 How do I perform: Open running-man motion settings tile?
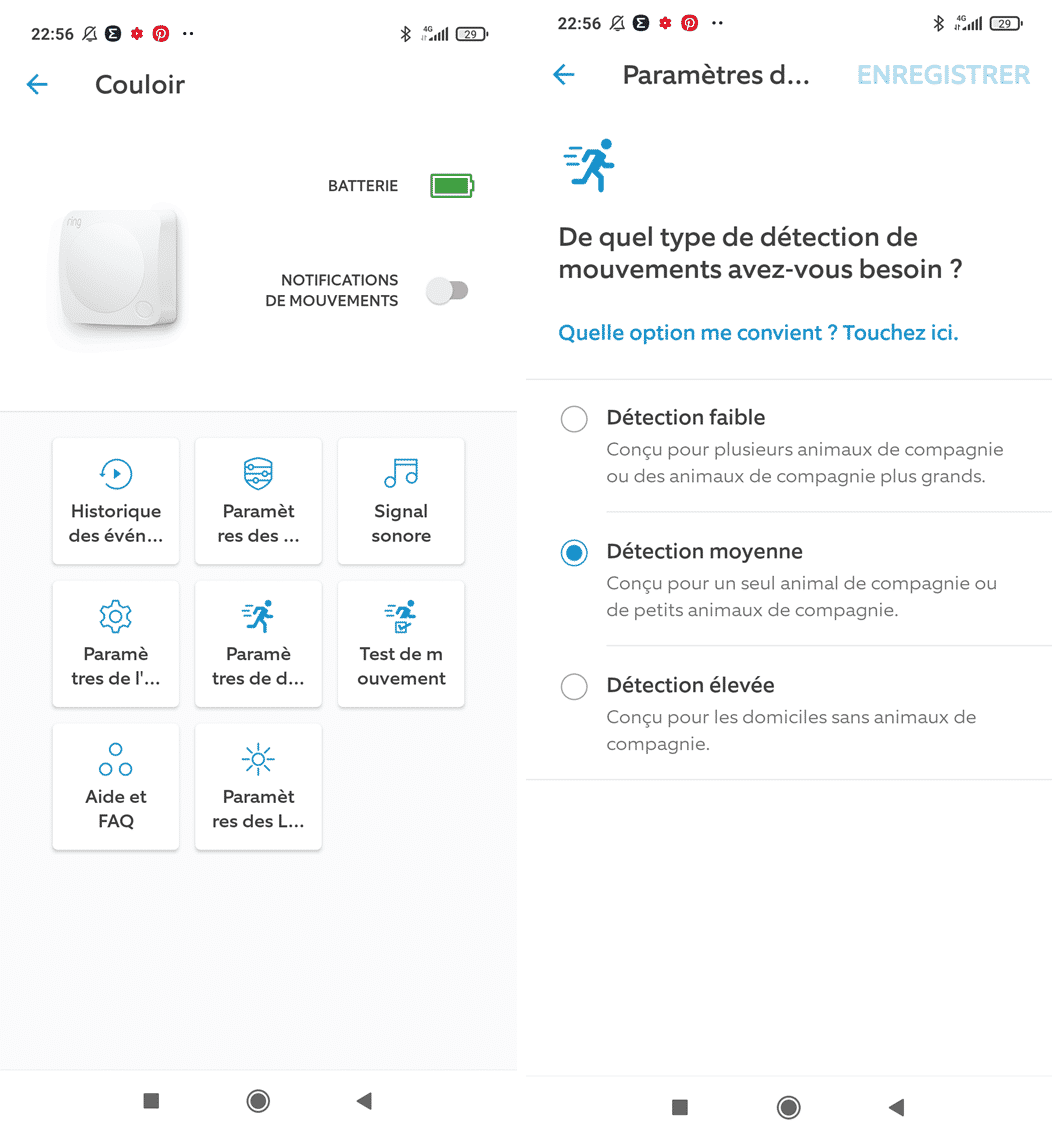coord(258,644)
